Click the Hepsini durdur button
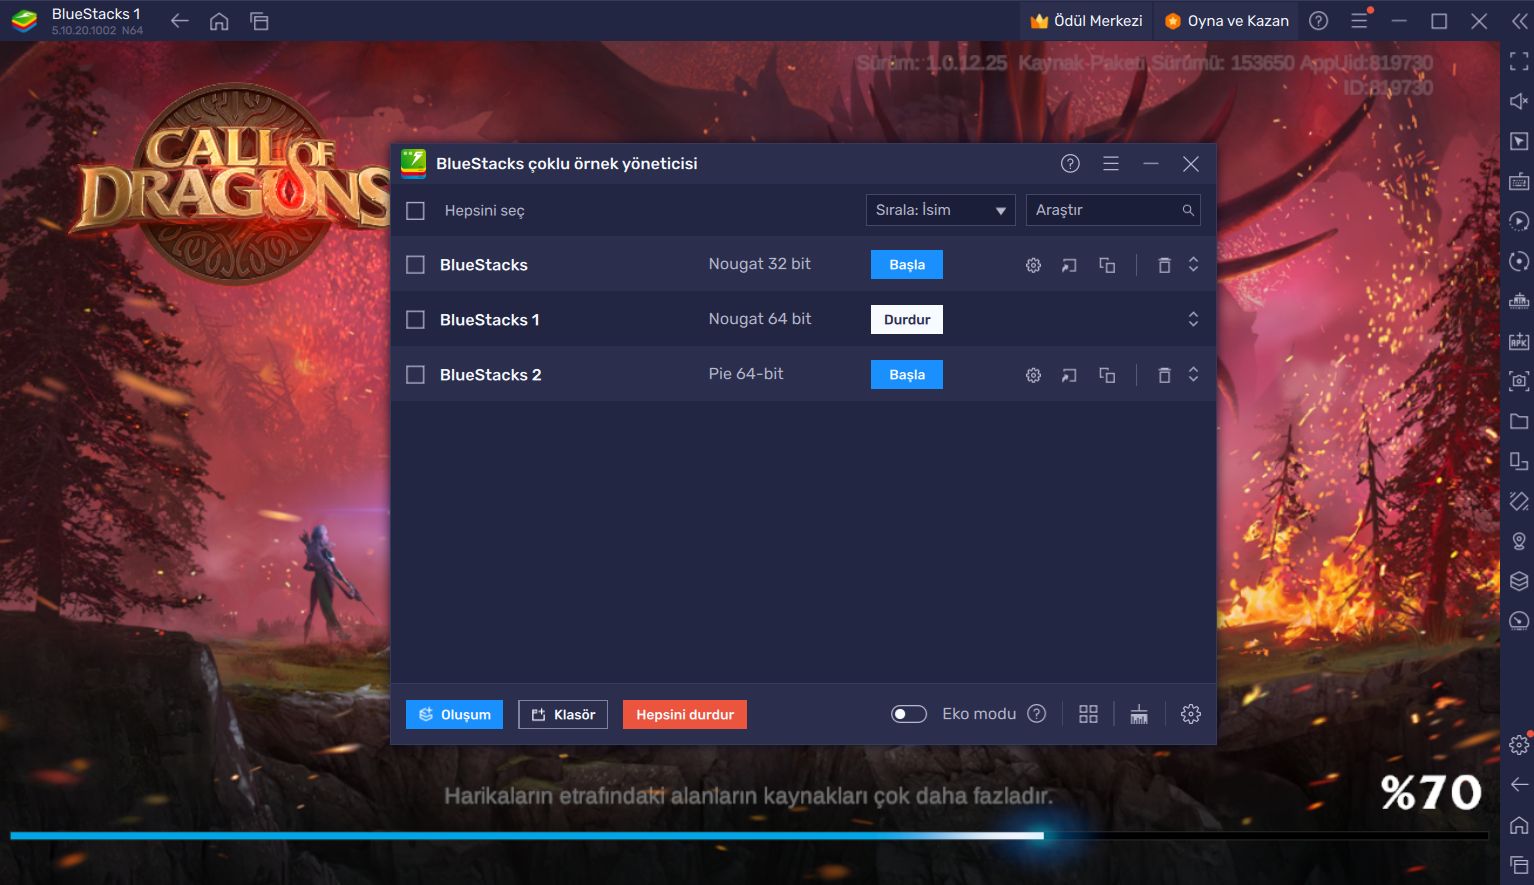This screenshot has width=1534, height=885. coord(685,714)
